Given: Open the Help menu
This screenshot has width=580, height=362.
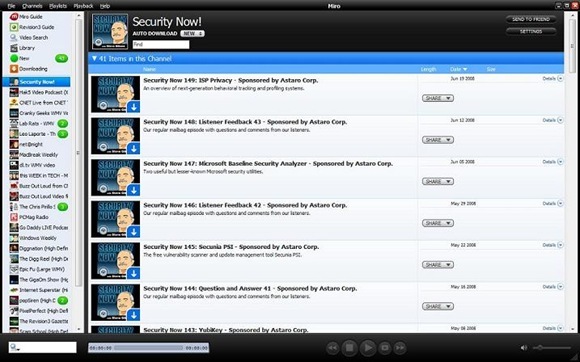Looking at the screenshot, I should [x=105, y=6].
